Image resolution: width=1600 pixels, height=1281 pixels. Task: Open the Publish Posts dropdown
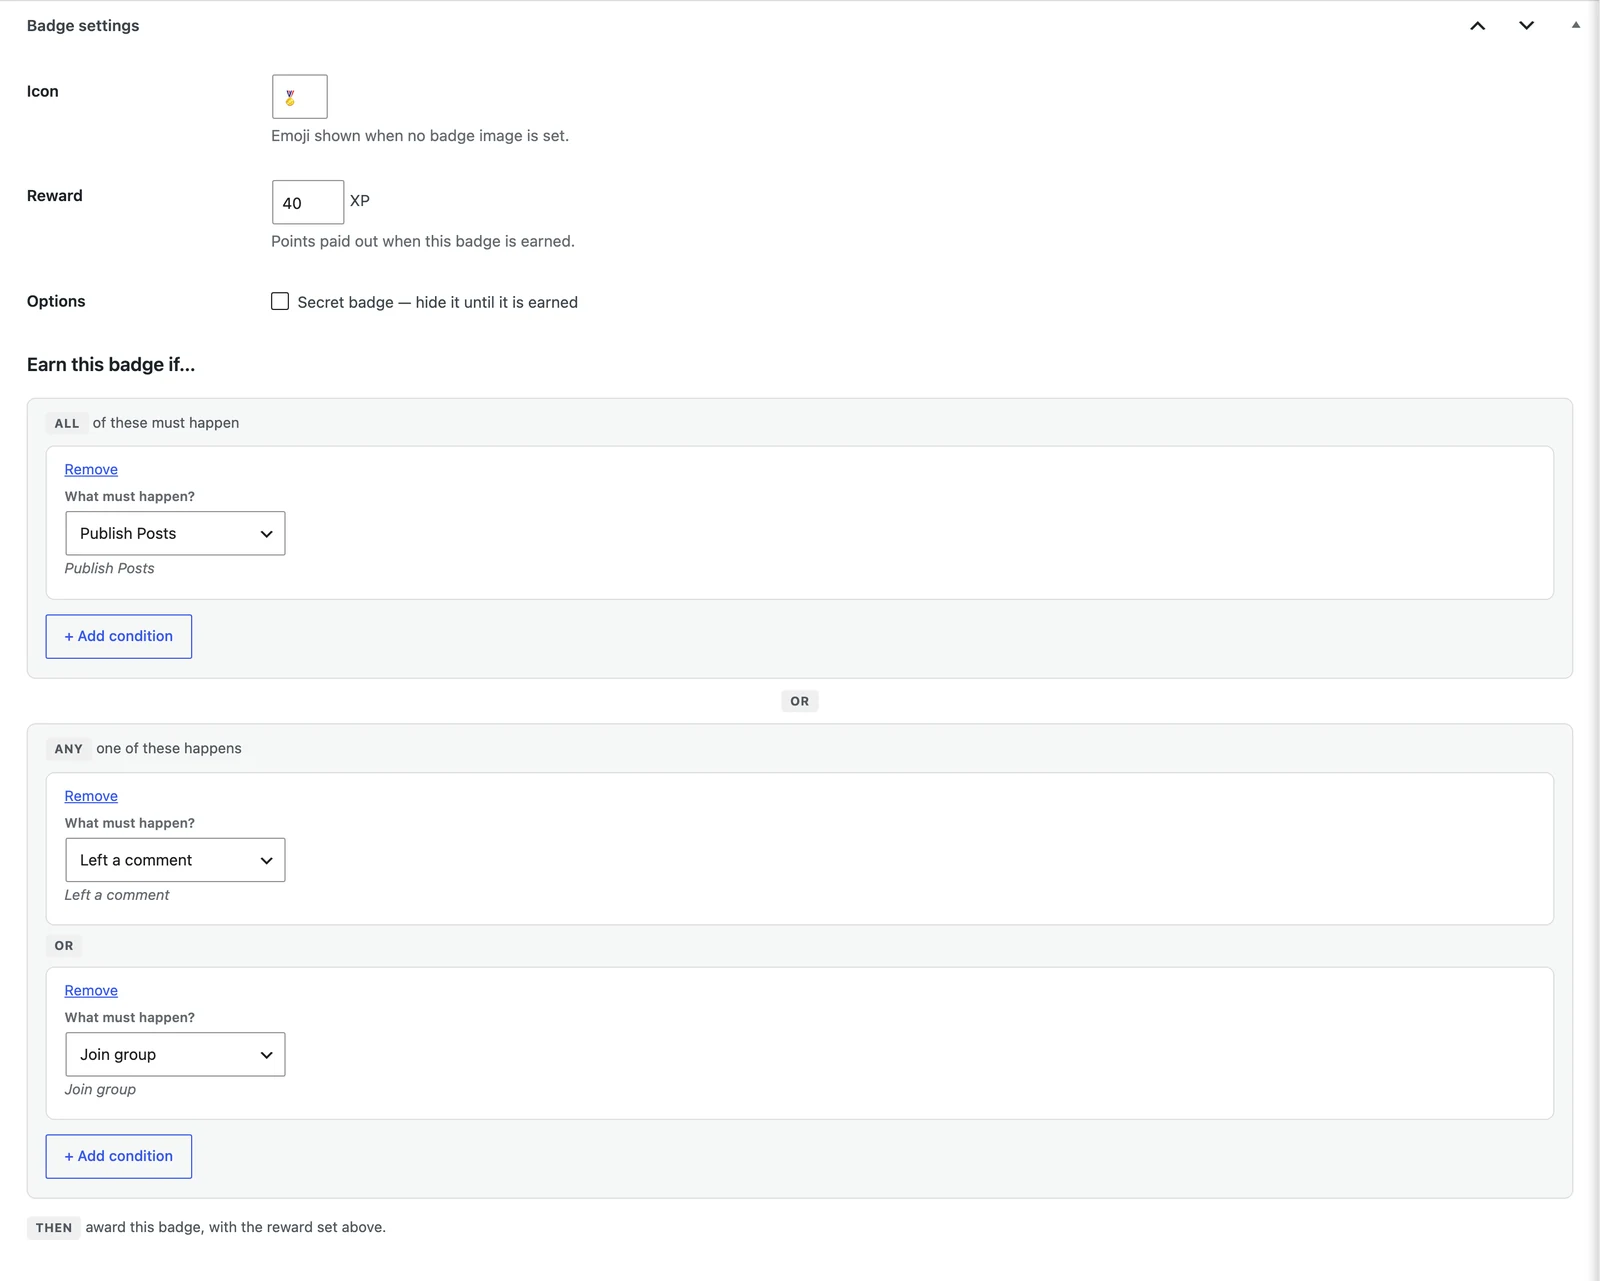coord(175,533)
